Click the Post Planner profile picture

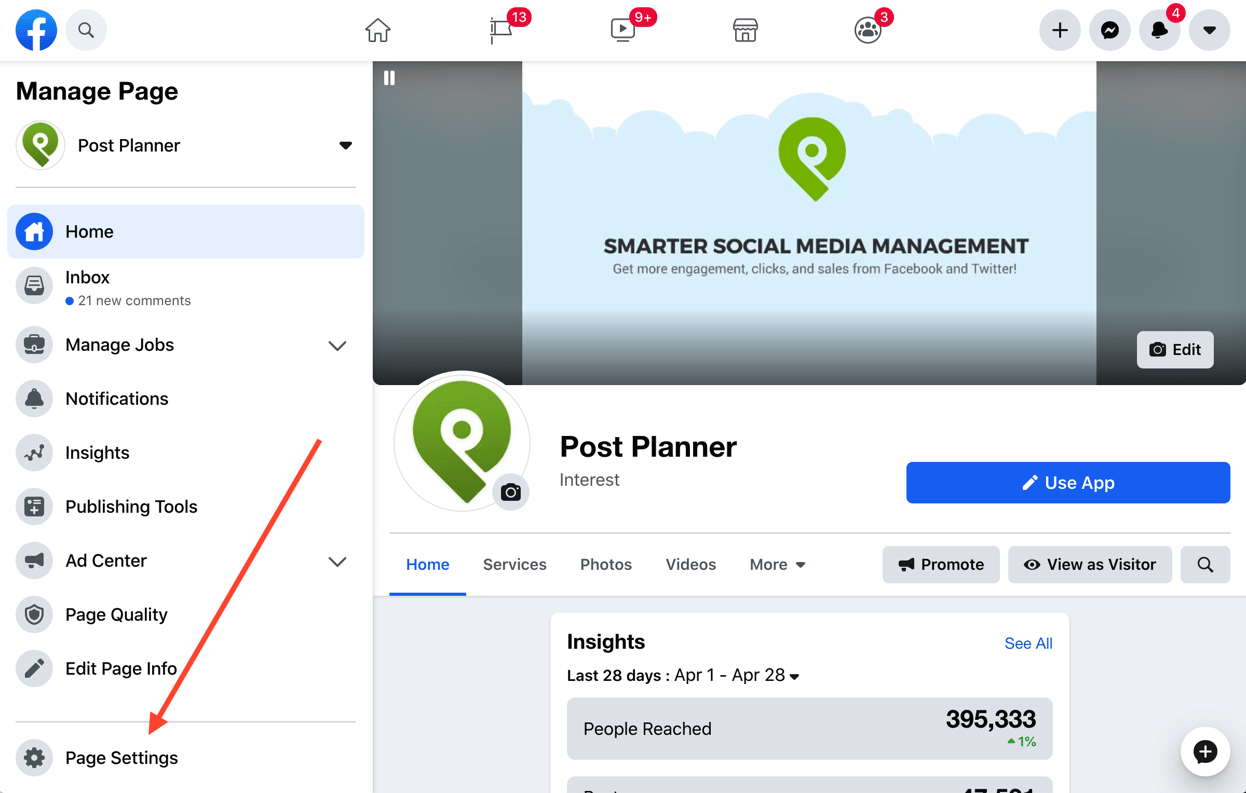click(x=461, y=441)
